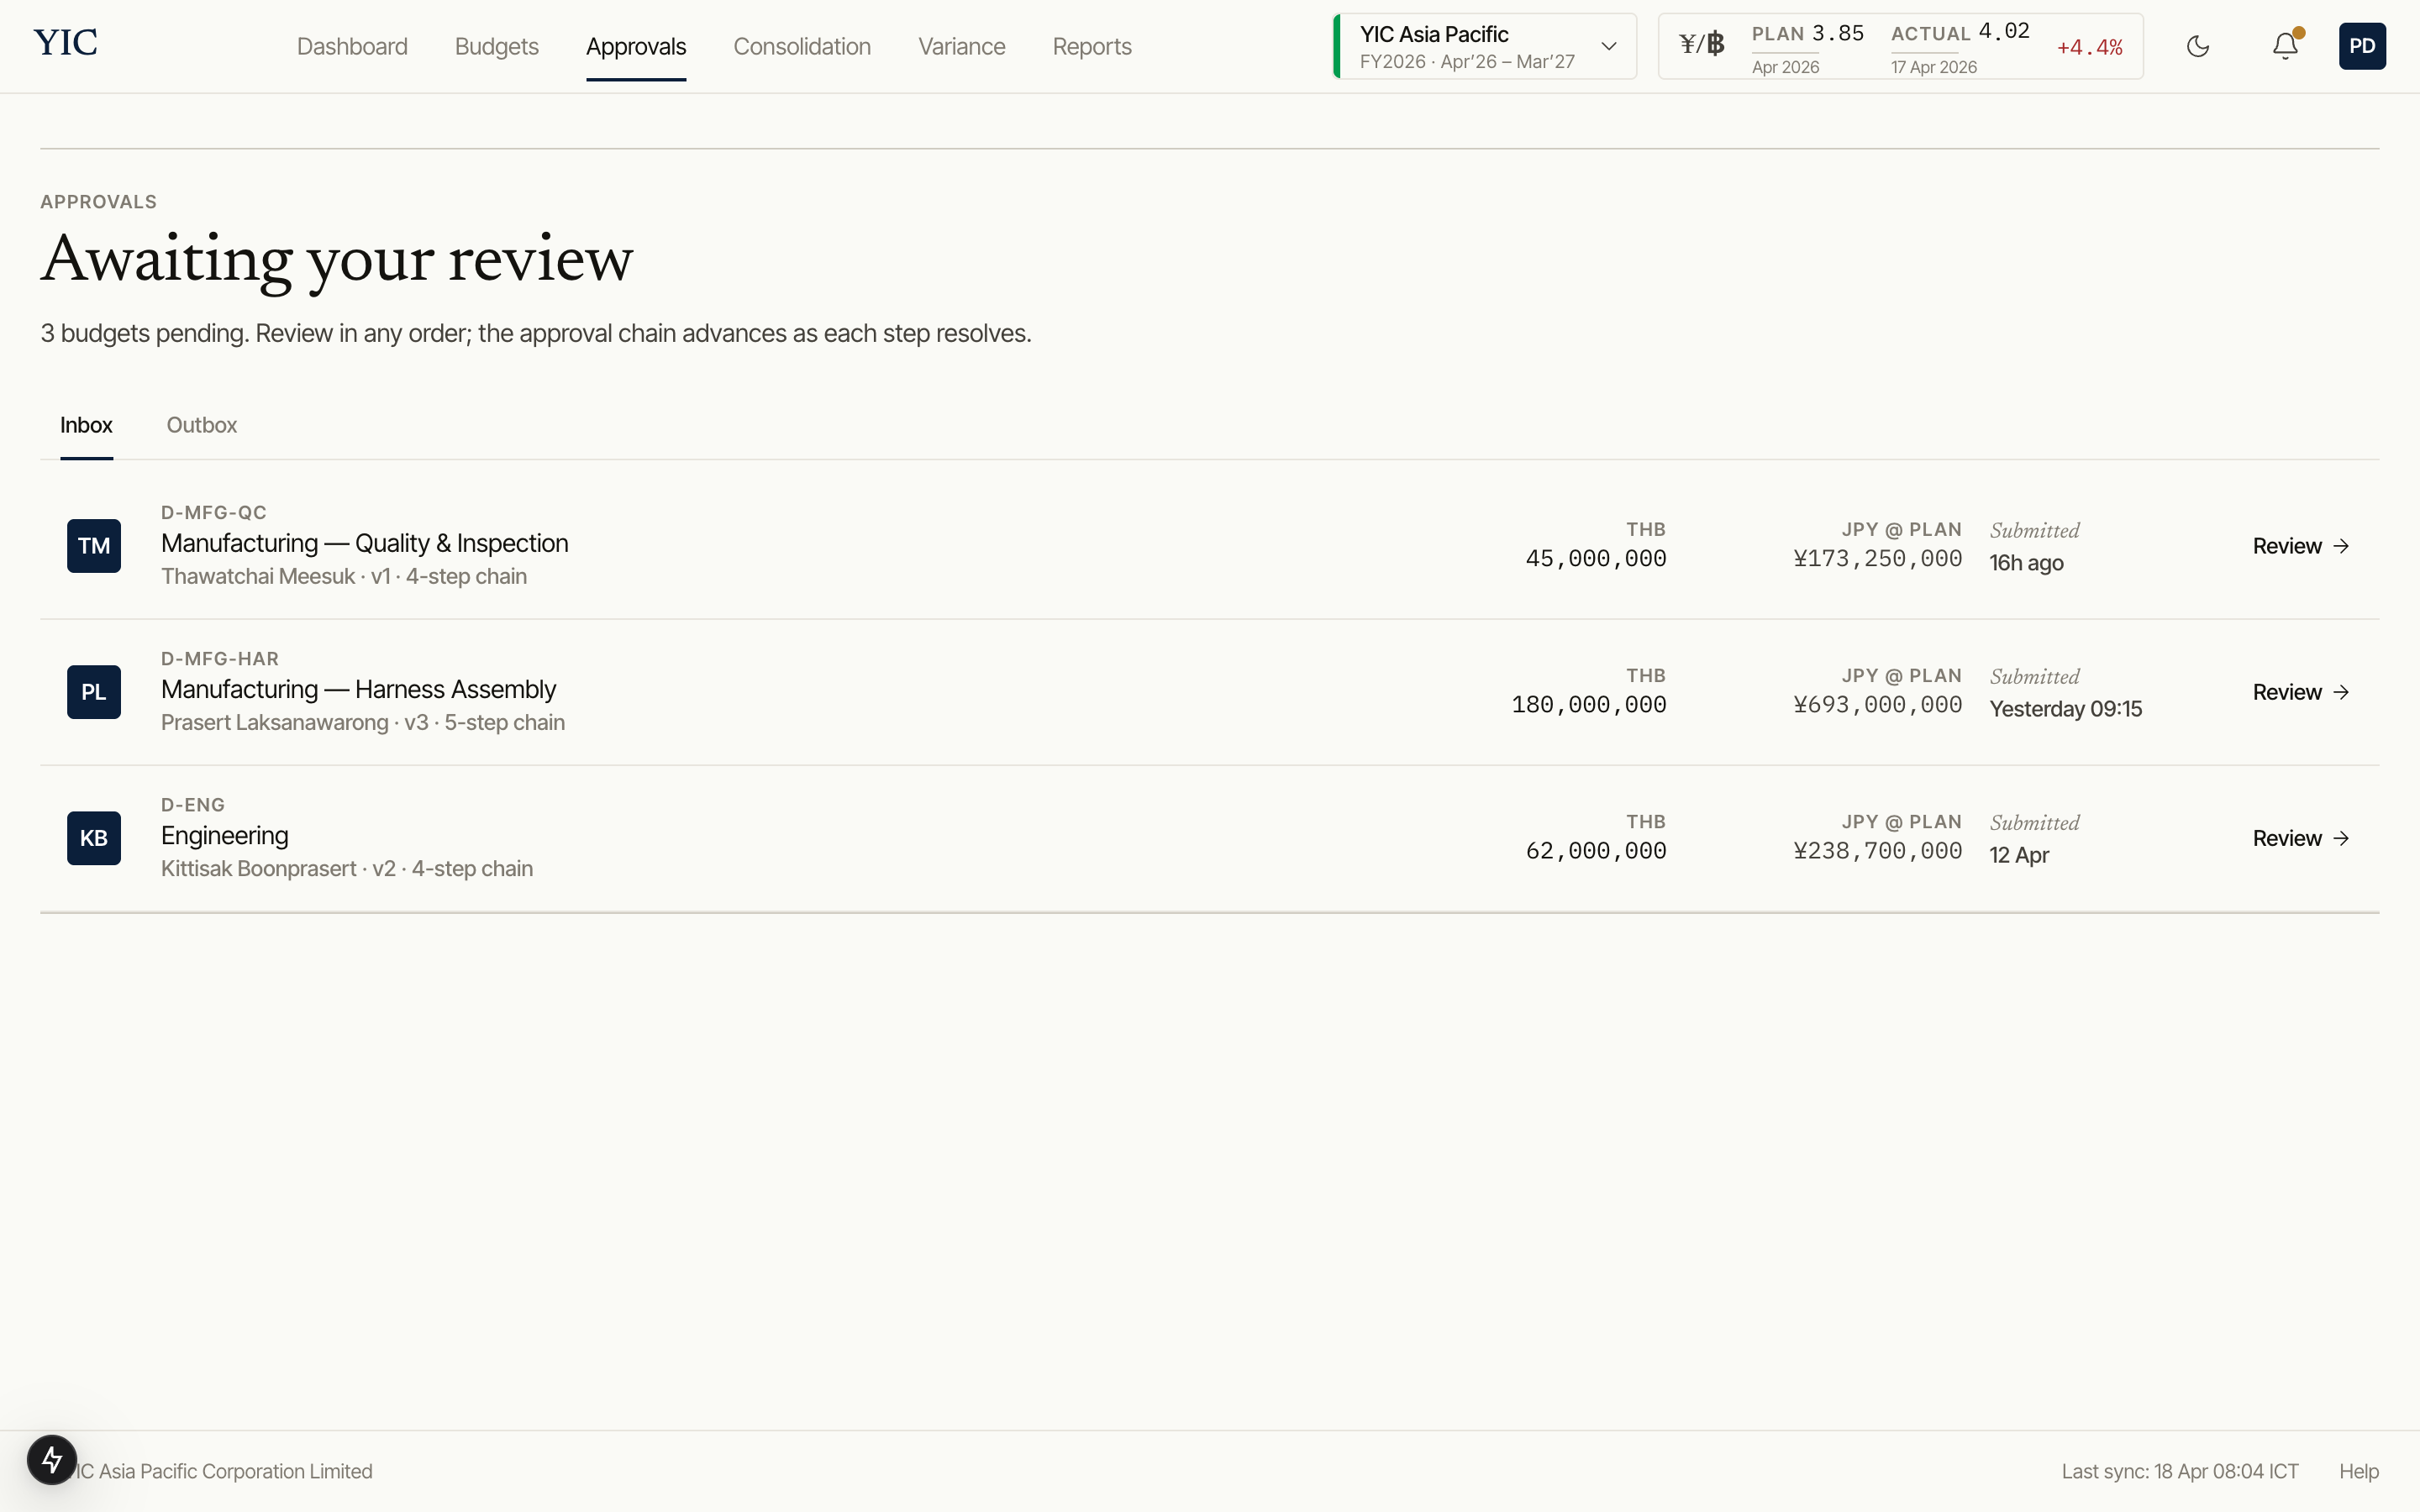Open notifications bell icon
The image size is (2420, 1512).
(x=2285, y=46)
